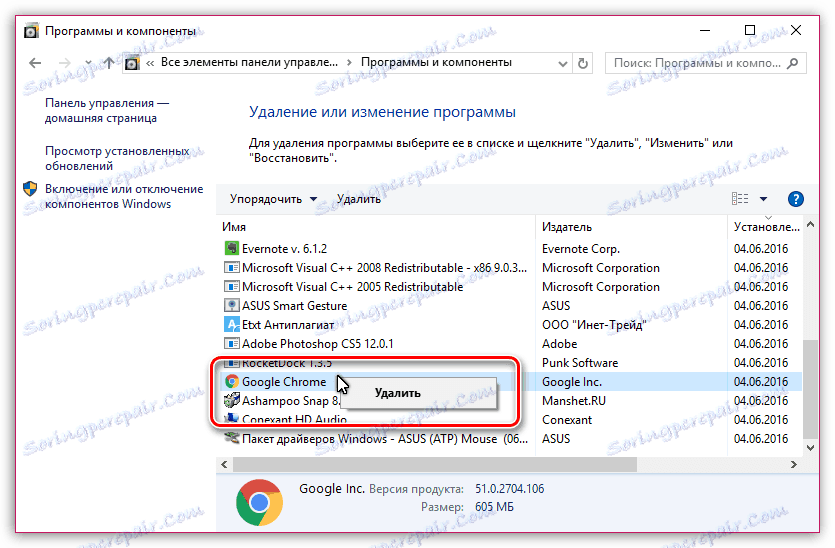Expand the address bar history dropdown
This screenshot has width=835, height=548.
coord(562,63)
